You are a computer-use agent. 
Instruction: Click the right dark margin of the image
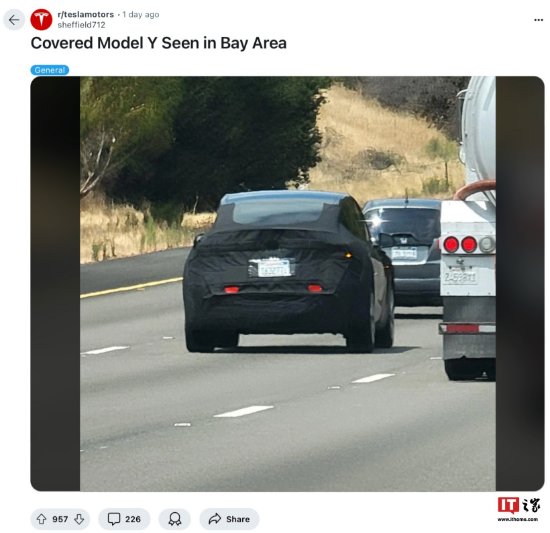click(x=520, y=283)
